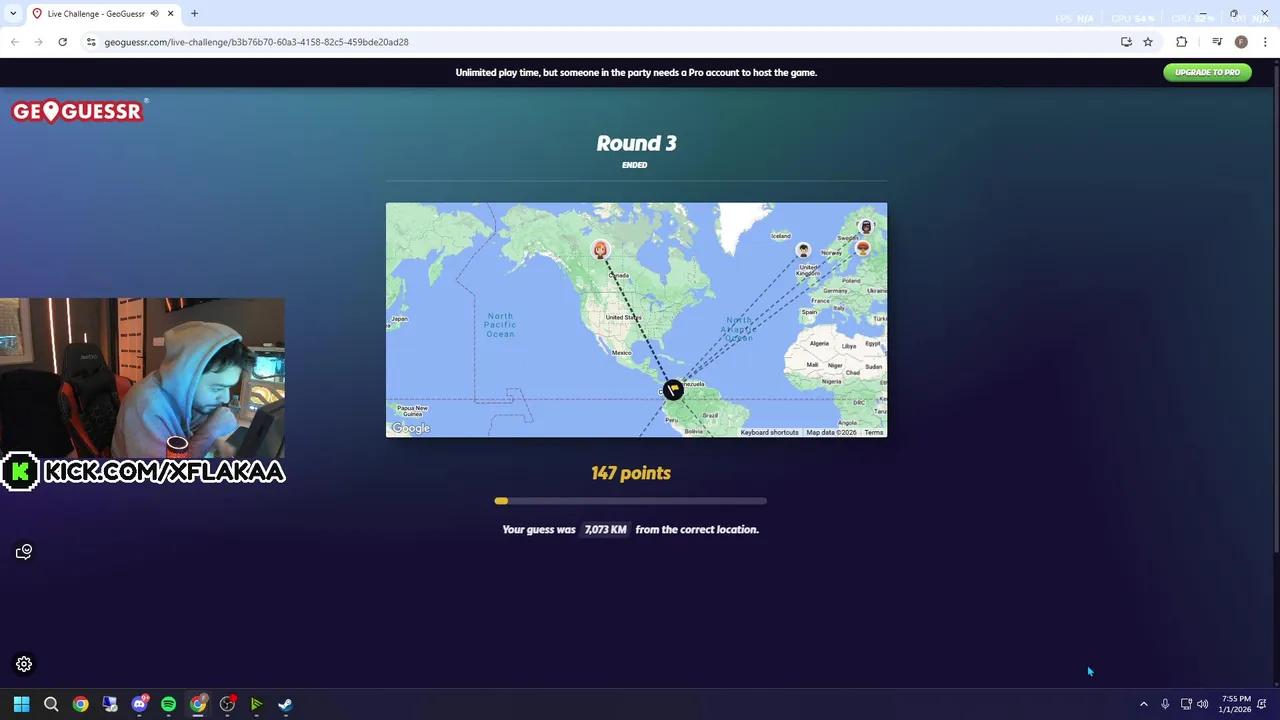Open the browser extensions menu
The height and width of the screenshot is (720, 1280).
(1181, 42)
